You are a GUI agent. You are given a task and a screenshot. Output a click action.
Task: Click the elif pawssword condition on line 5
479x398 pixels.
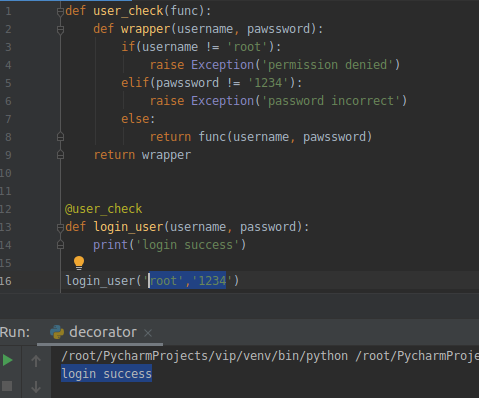(211, 83)
